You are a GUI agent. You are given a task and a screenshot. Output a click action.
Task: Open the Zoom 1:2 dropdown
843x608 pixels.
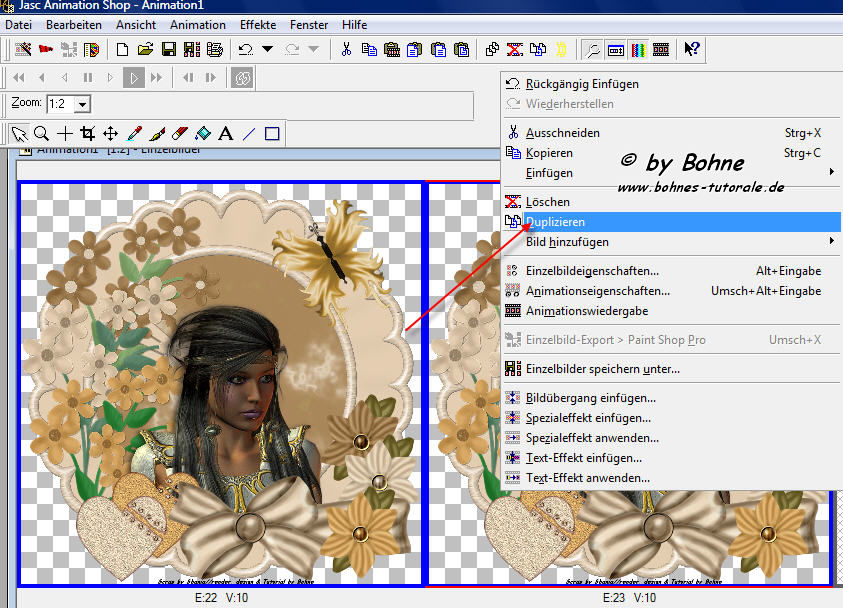(x=82, y=104)
